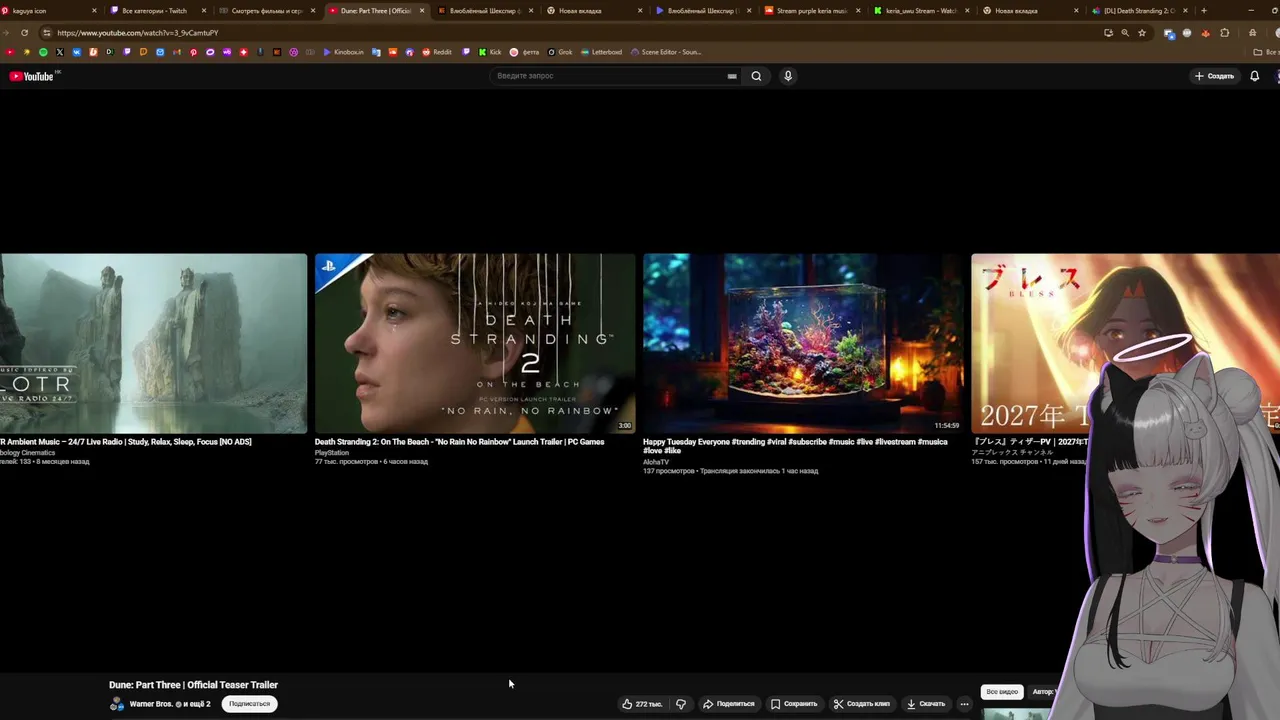Open the YouTube bookmark icon in bookmarks bar
This screenshot has width=1280, height=720.
(9, 52)
